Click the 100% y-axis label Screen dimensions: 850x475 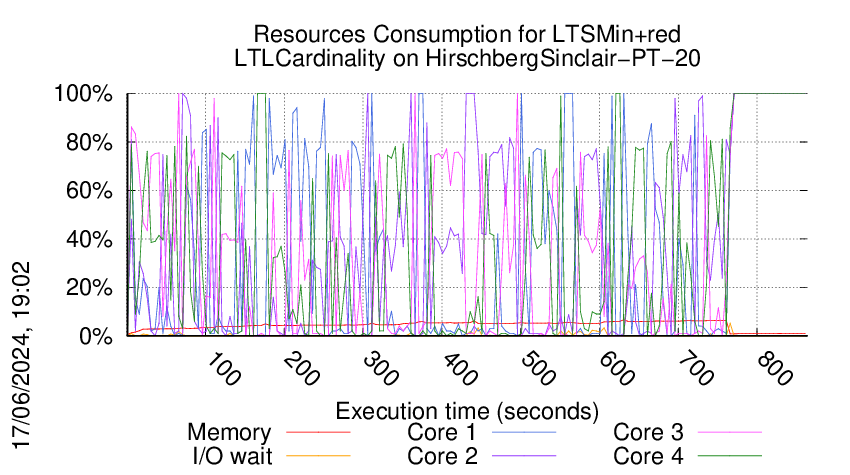(83, 94)
